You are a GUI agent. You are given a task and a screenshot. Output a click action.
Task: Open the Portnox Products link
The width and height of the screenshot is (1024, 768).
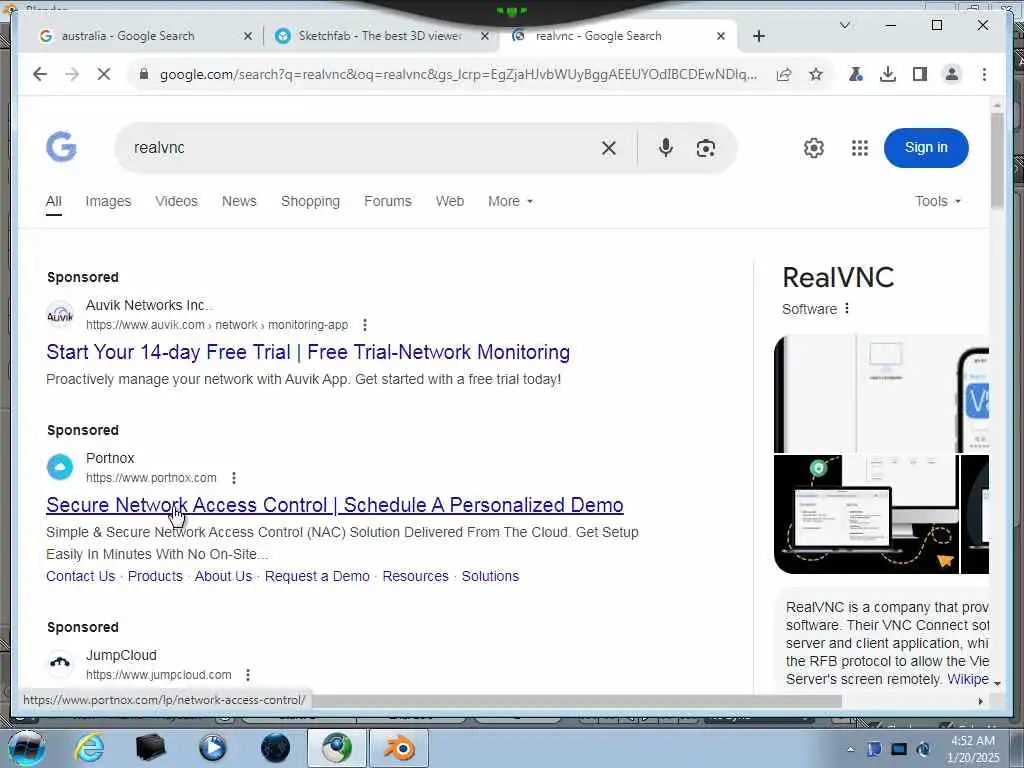click(x=155, y=576)
